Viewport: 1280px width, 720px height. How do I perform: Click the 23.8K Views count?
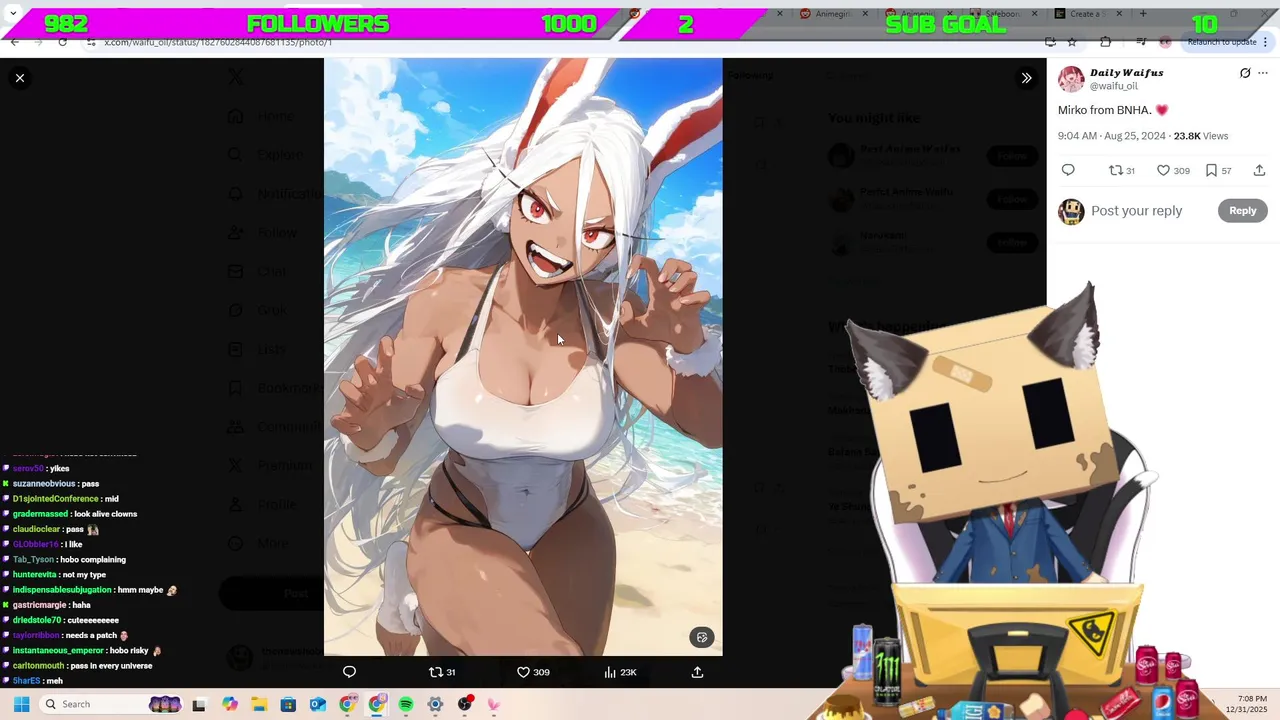[x=1201, y=136]
